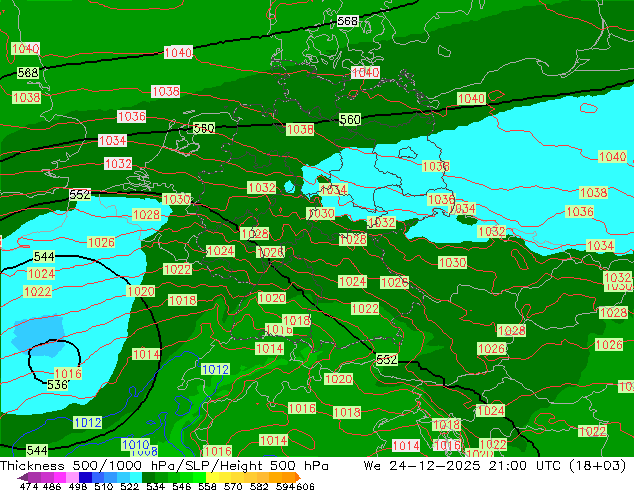Click the legend value 606

click(x=305, y=486)
